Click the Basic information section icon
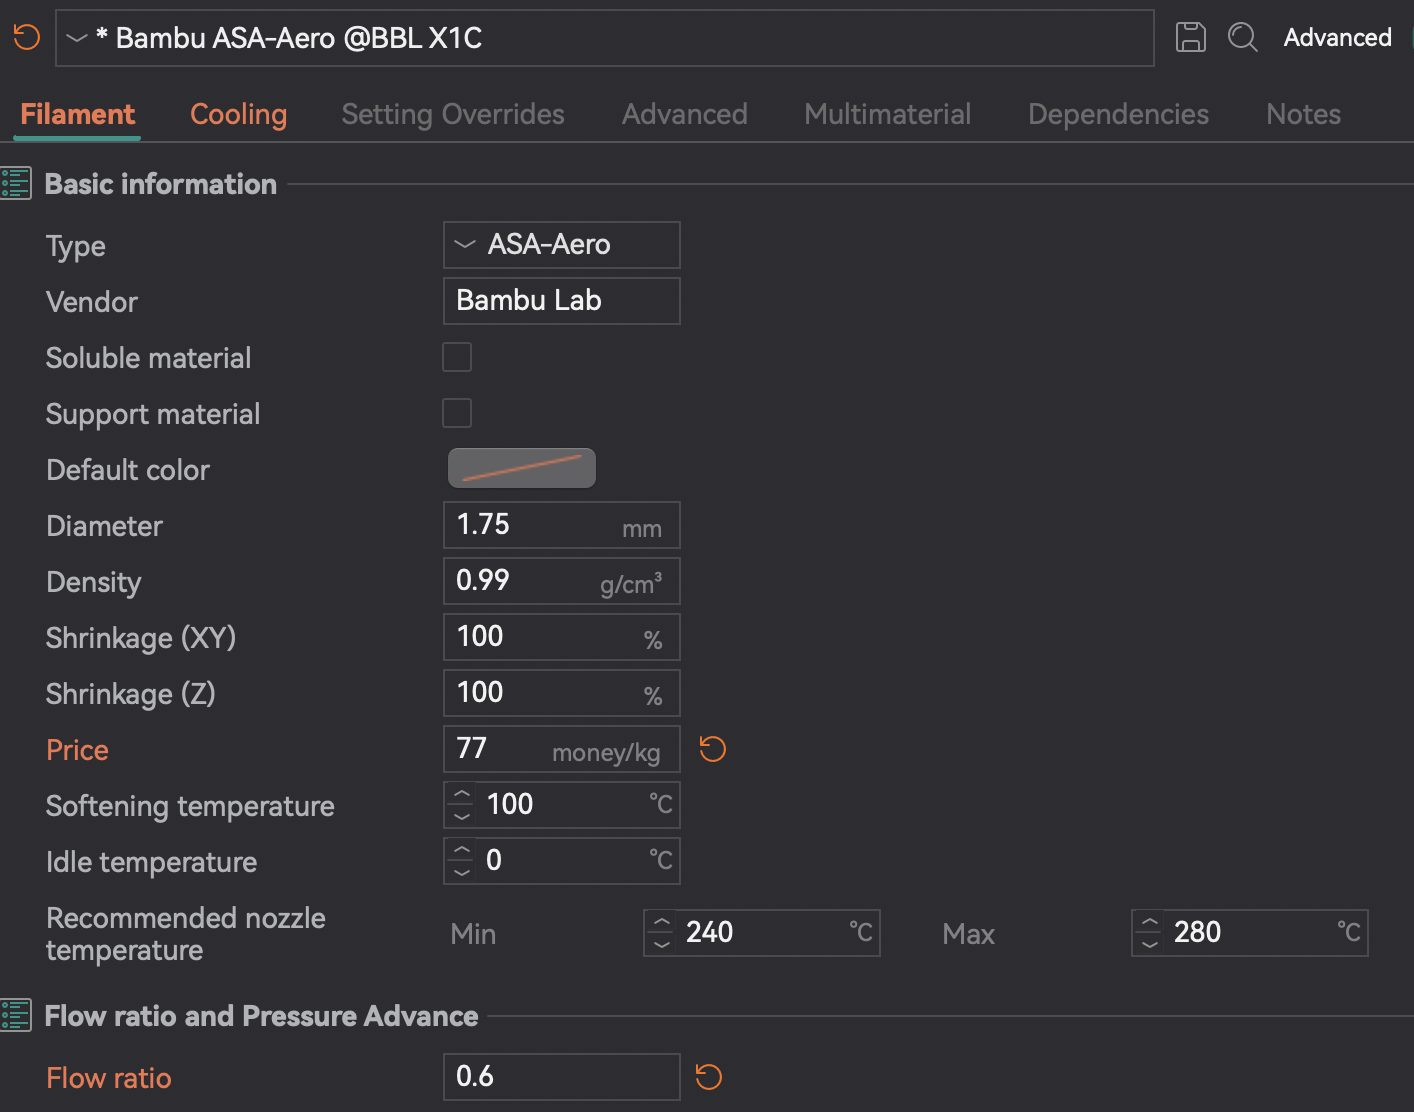This screenshot has height=1112, width=1414. (x=16, y=184)
